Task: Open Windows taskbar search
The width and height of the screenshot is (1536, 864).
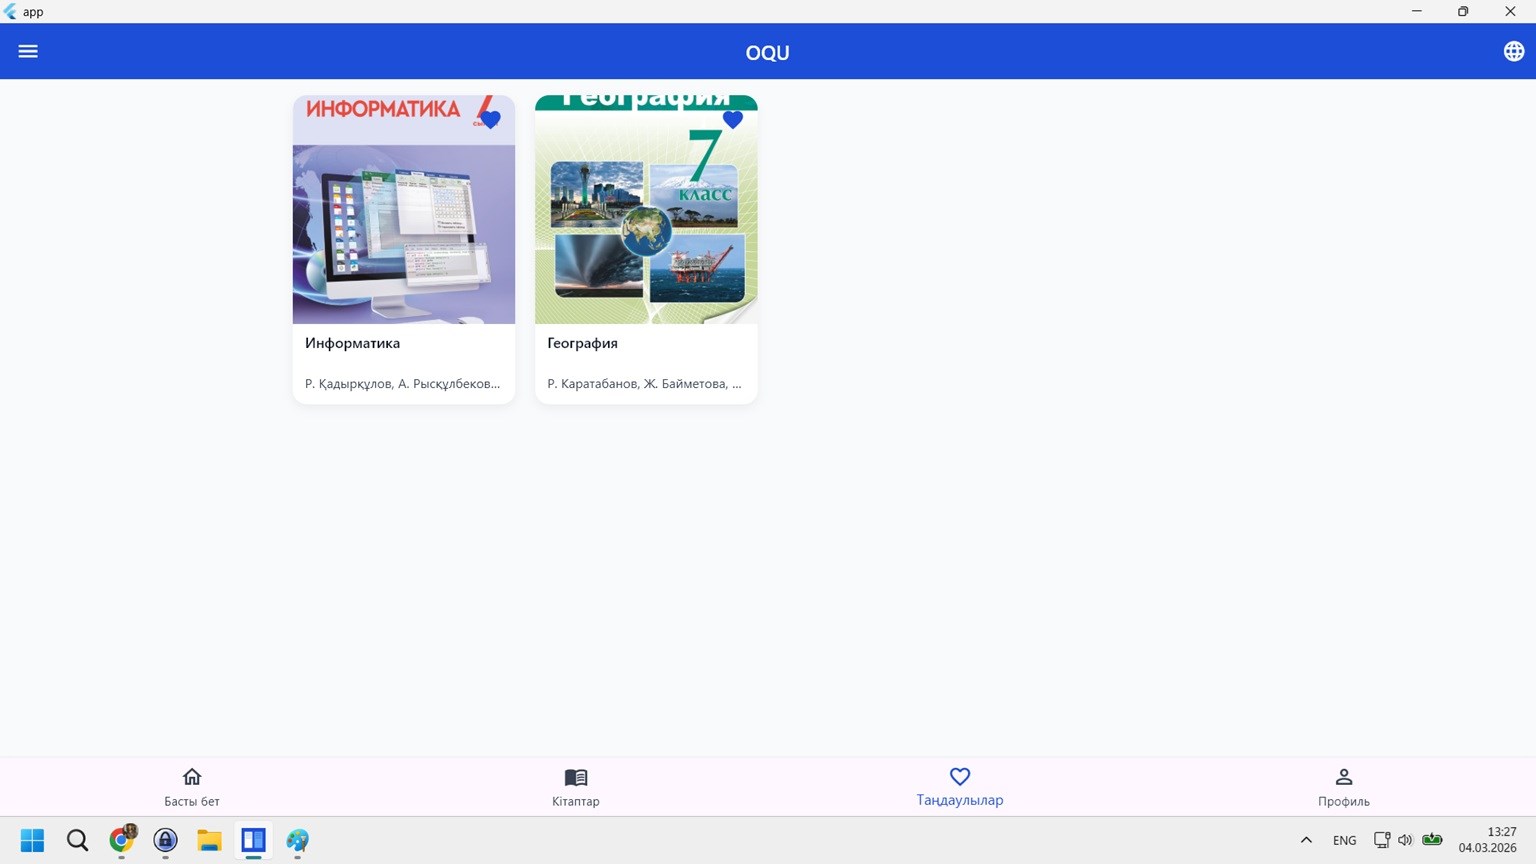Action: coord(77,840)
